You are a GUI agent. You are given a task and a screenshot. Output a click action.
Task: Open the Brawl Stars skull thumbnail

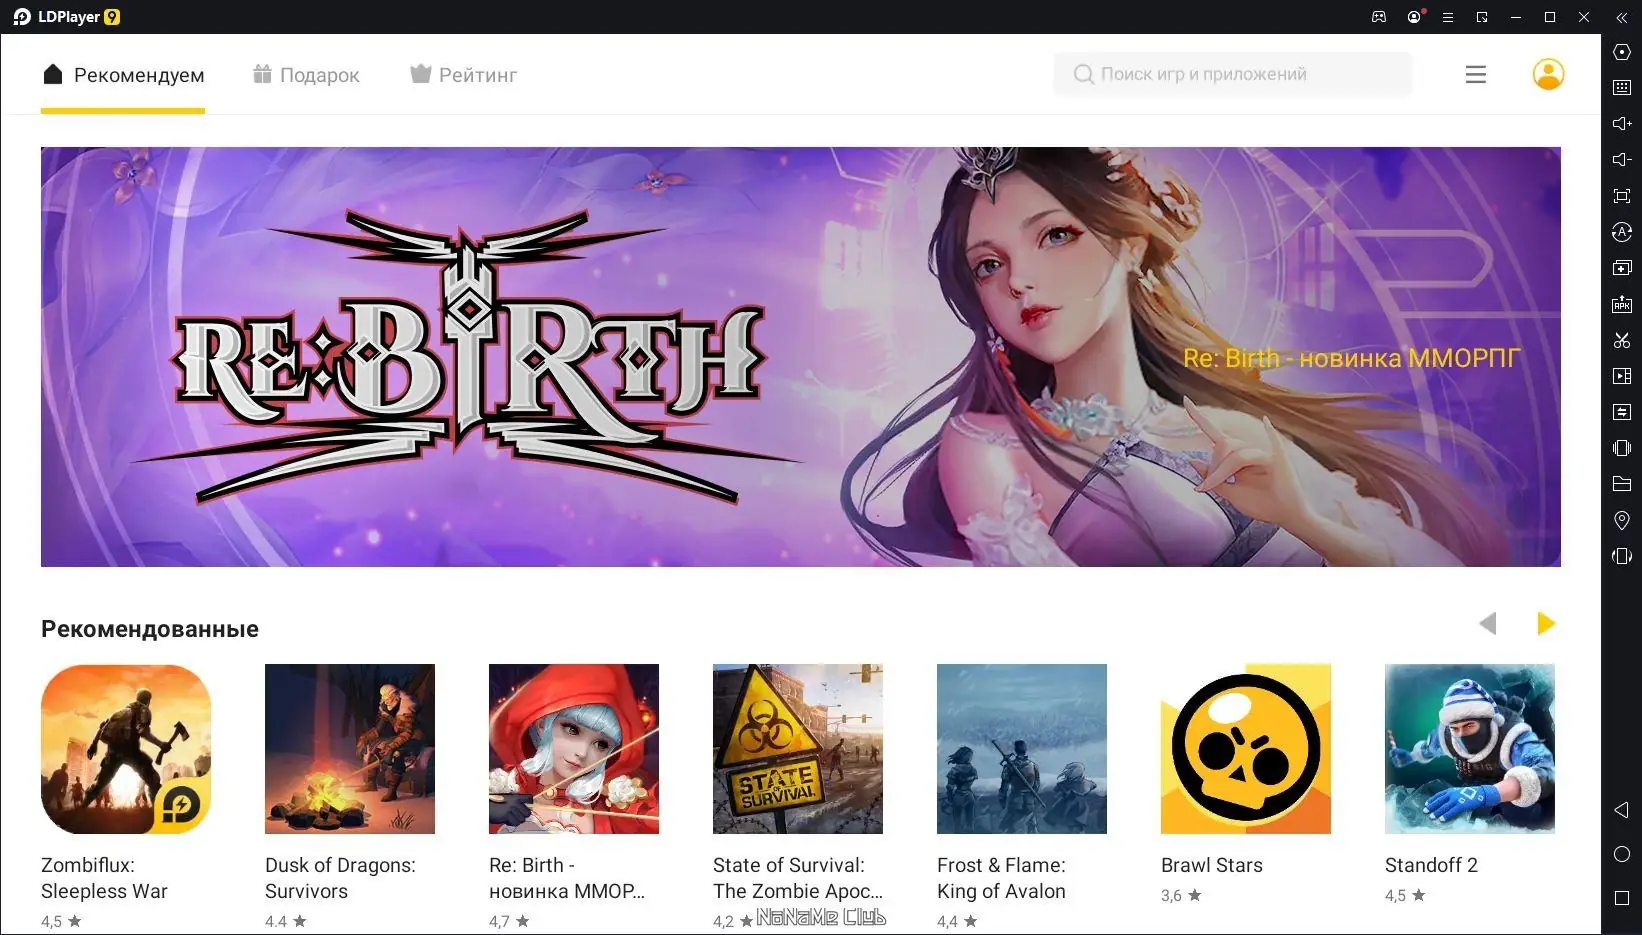1246,749
